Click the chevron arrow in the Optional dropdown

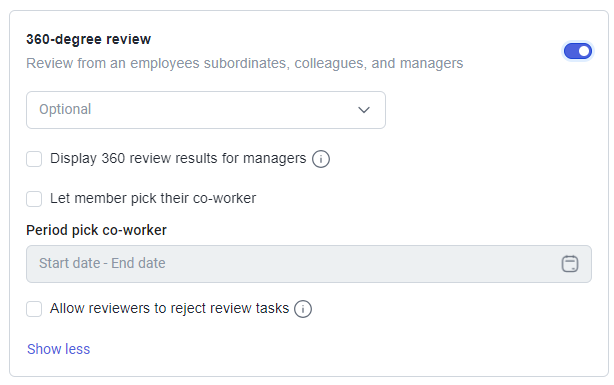coord(364,110)
